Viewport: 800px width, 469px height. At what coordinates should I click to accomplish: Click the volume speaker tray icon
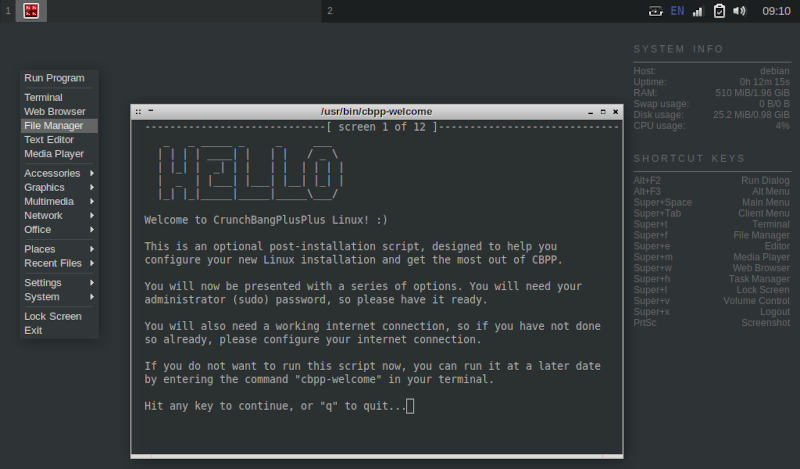(x=739, y=11)
